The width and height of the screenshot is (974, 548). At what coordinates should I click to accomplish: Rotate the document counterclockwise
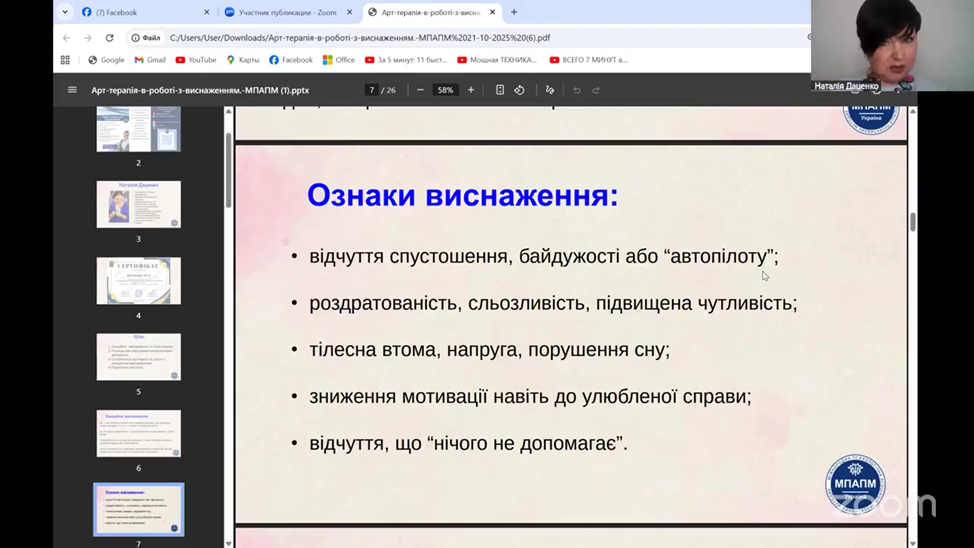pyautogui.click(x=519, y=90)
